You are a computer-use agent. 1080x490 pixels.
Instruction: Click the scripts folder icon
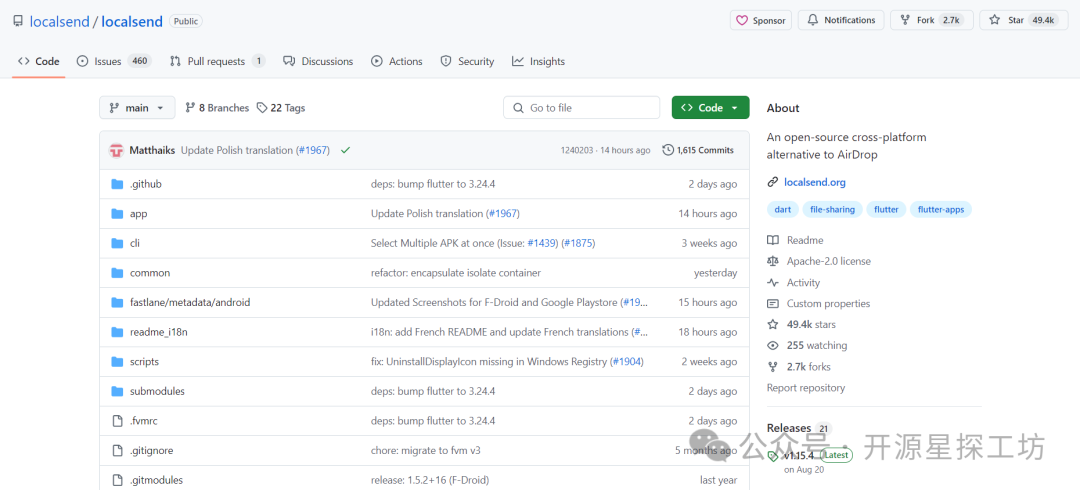[x=117, y=362]
